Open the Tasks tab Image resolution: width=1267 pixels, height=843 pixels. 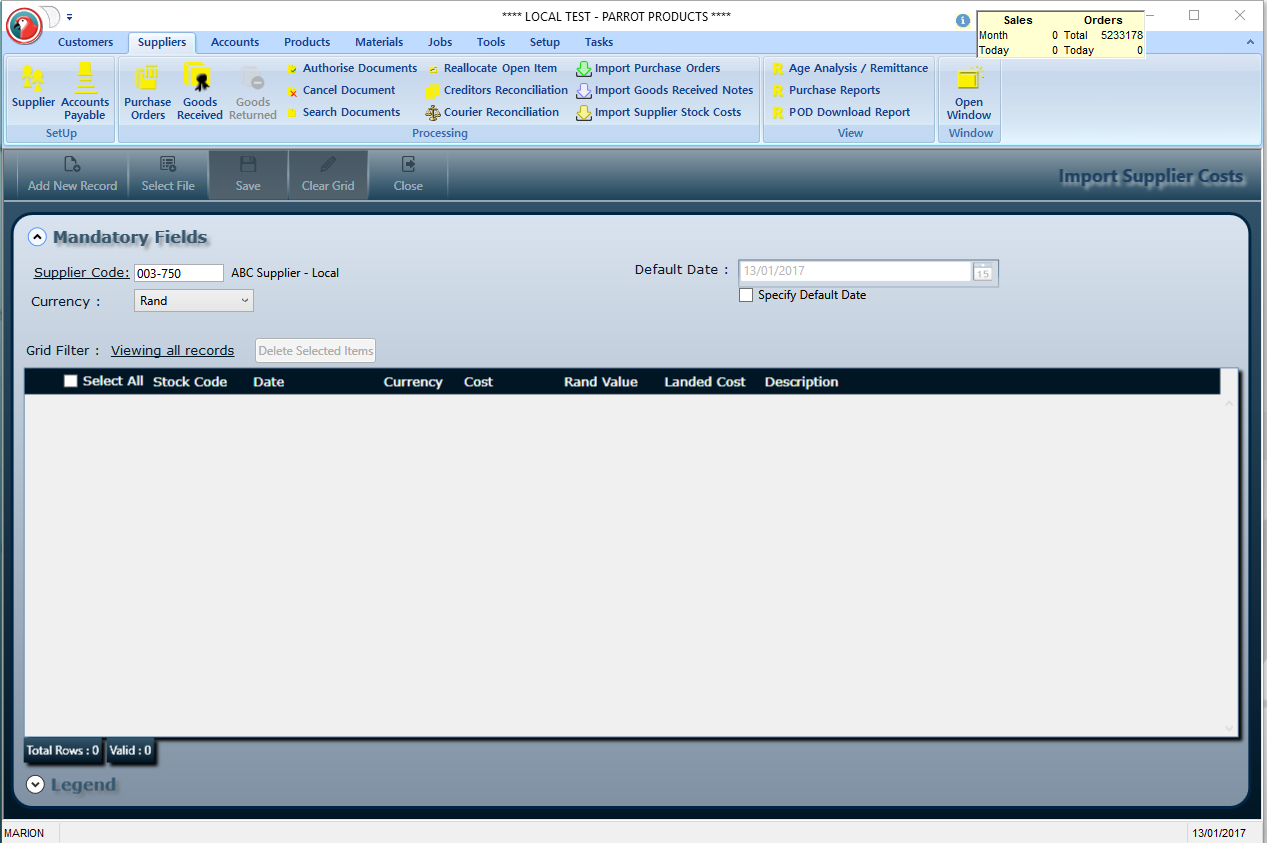(599, 42)
